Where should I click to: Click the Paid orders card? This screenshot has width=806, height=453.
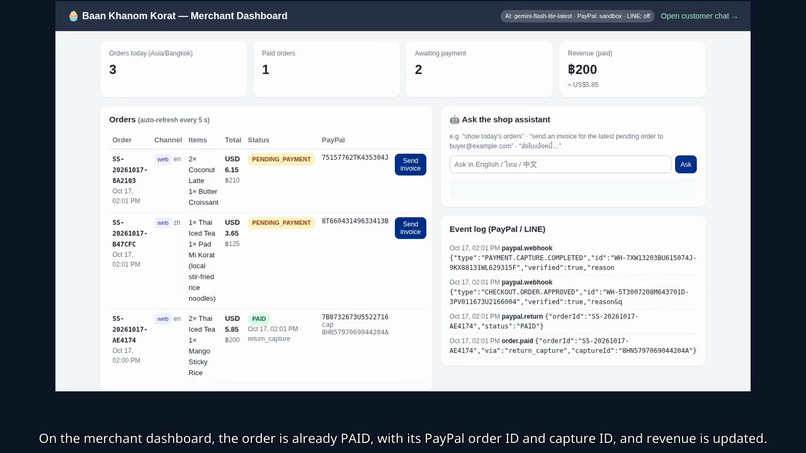click(326, 69)
